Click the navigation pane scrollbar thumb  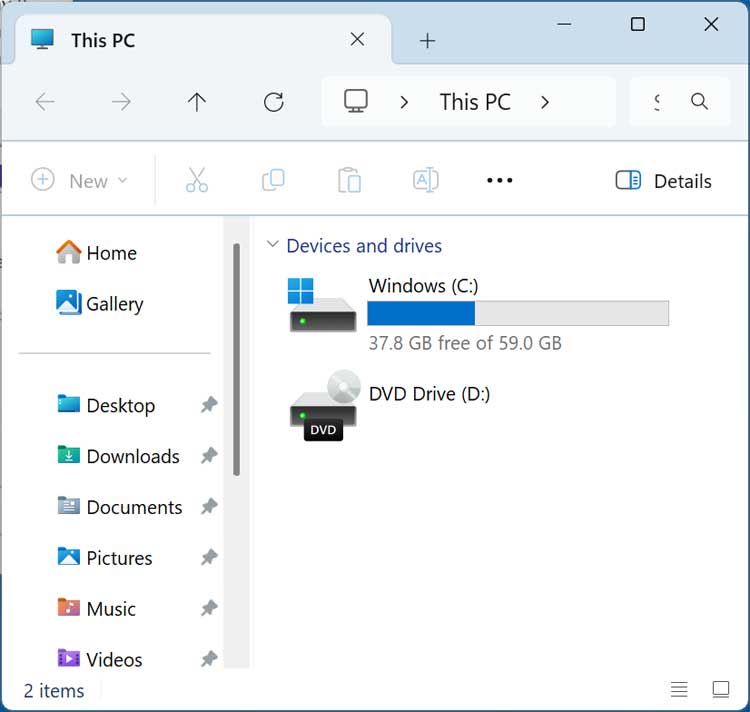(236, 360)
